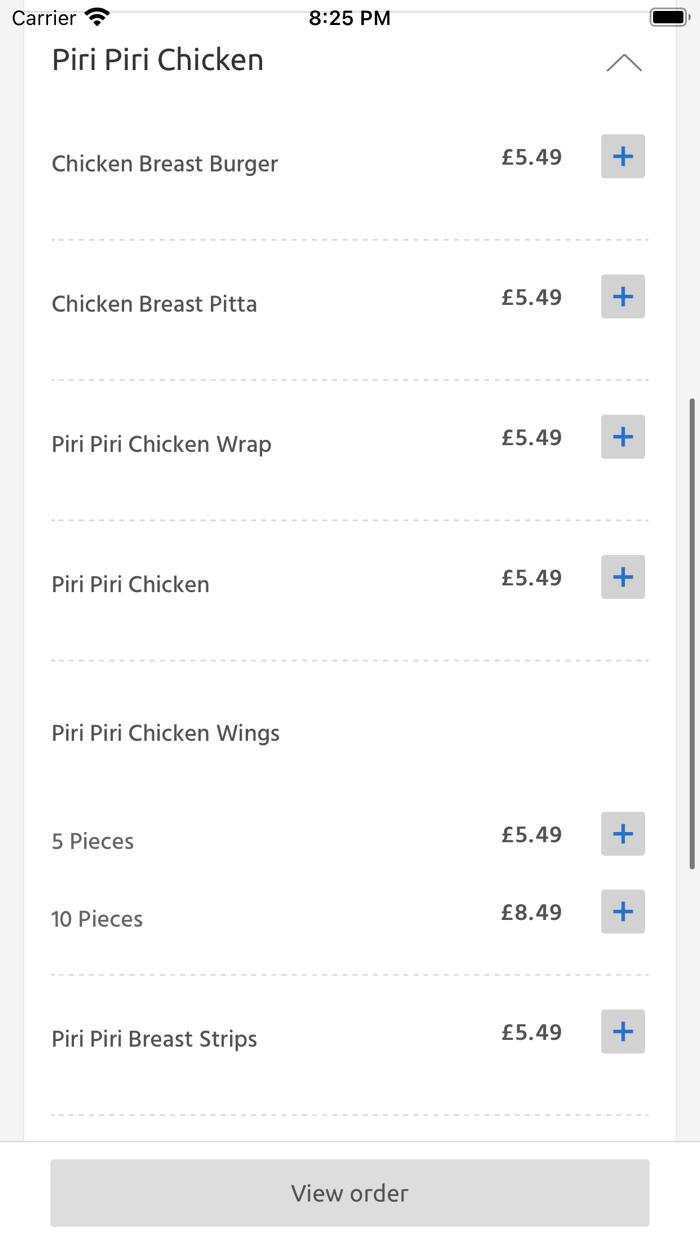
Task: Add Piri Piri Breast Strips to basket
Action: [622, 1031]
